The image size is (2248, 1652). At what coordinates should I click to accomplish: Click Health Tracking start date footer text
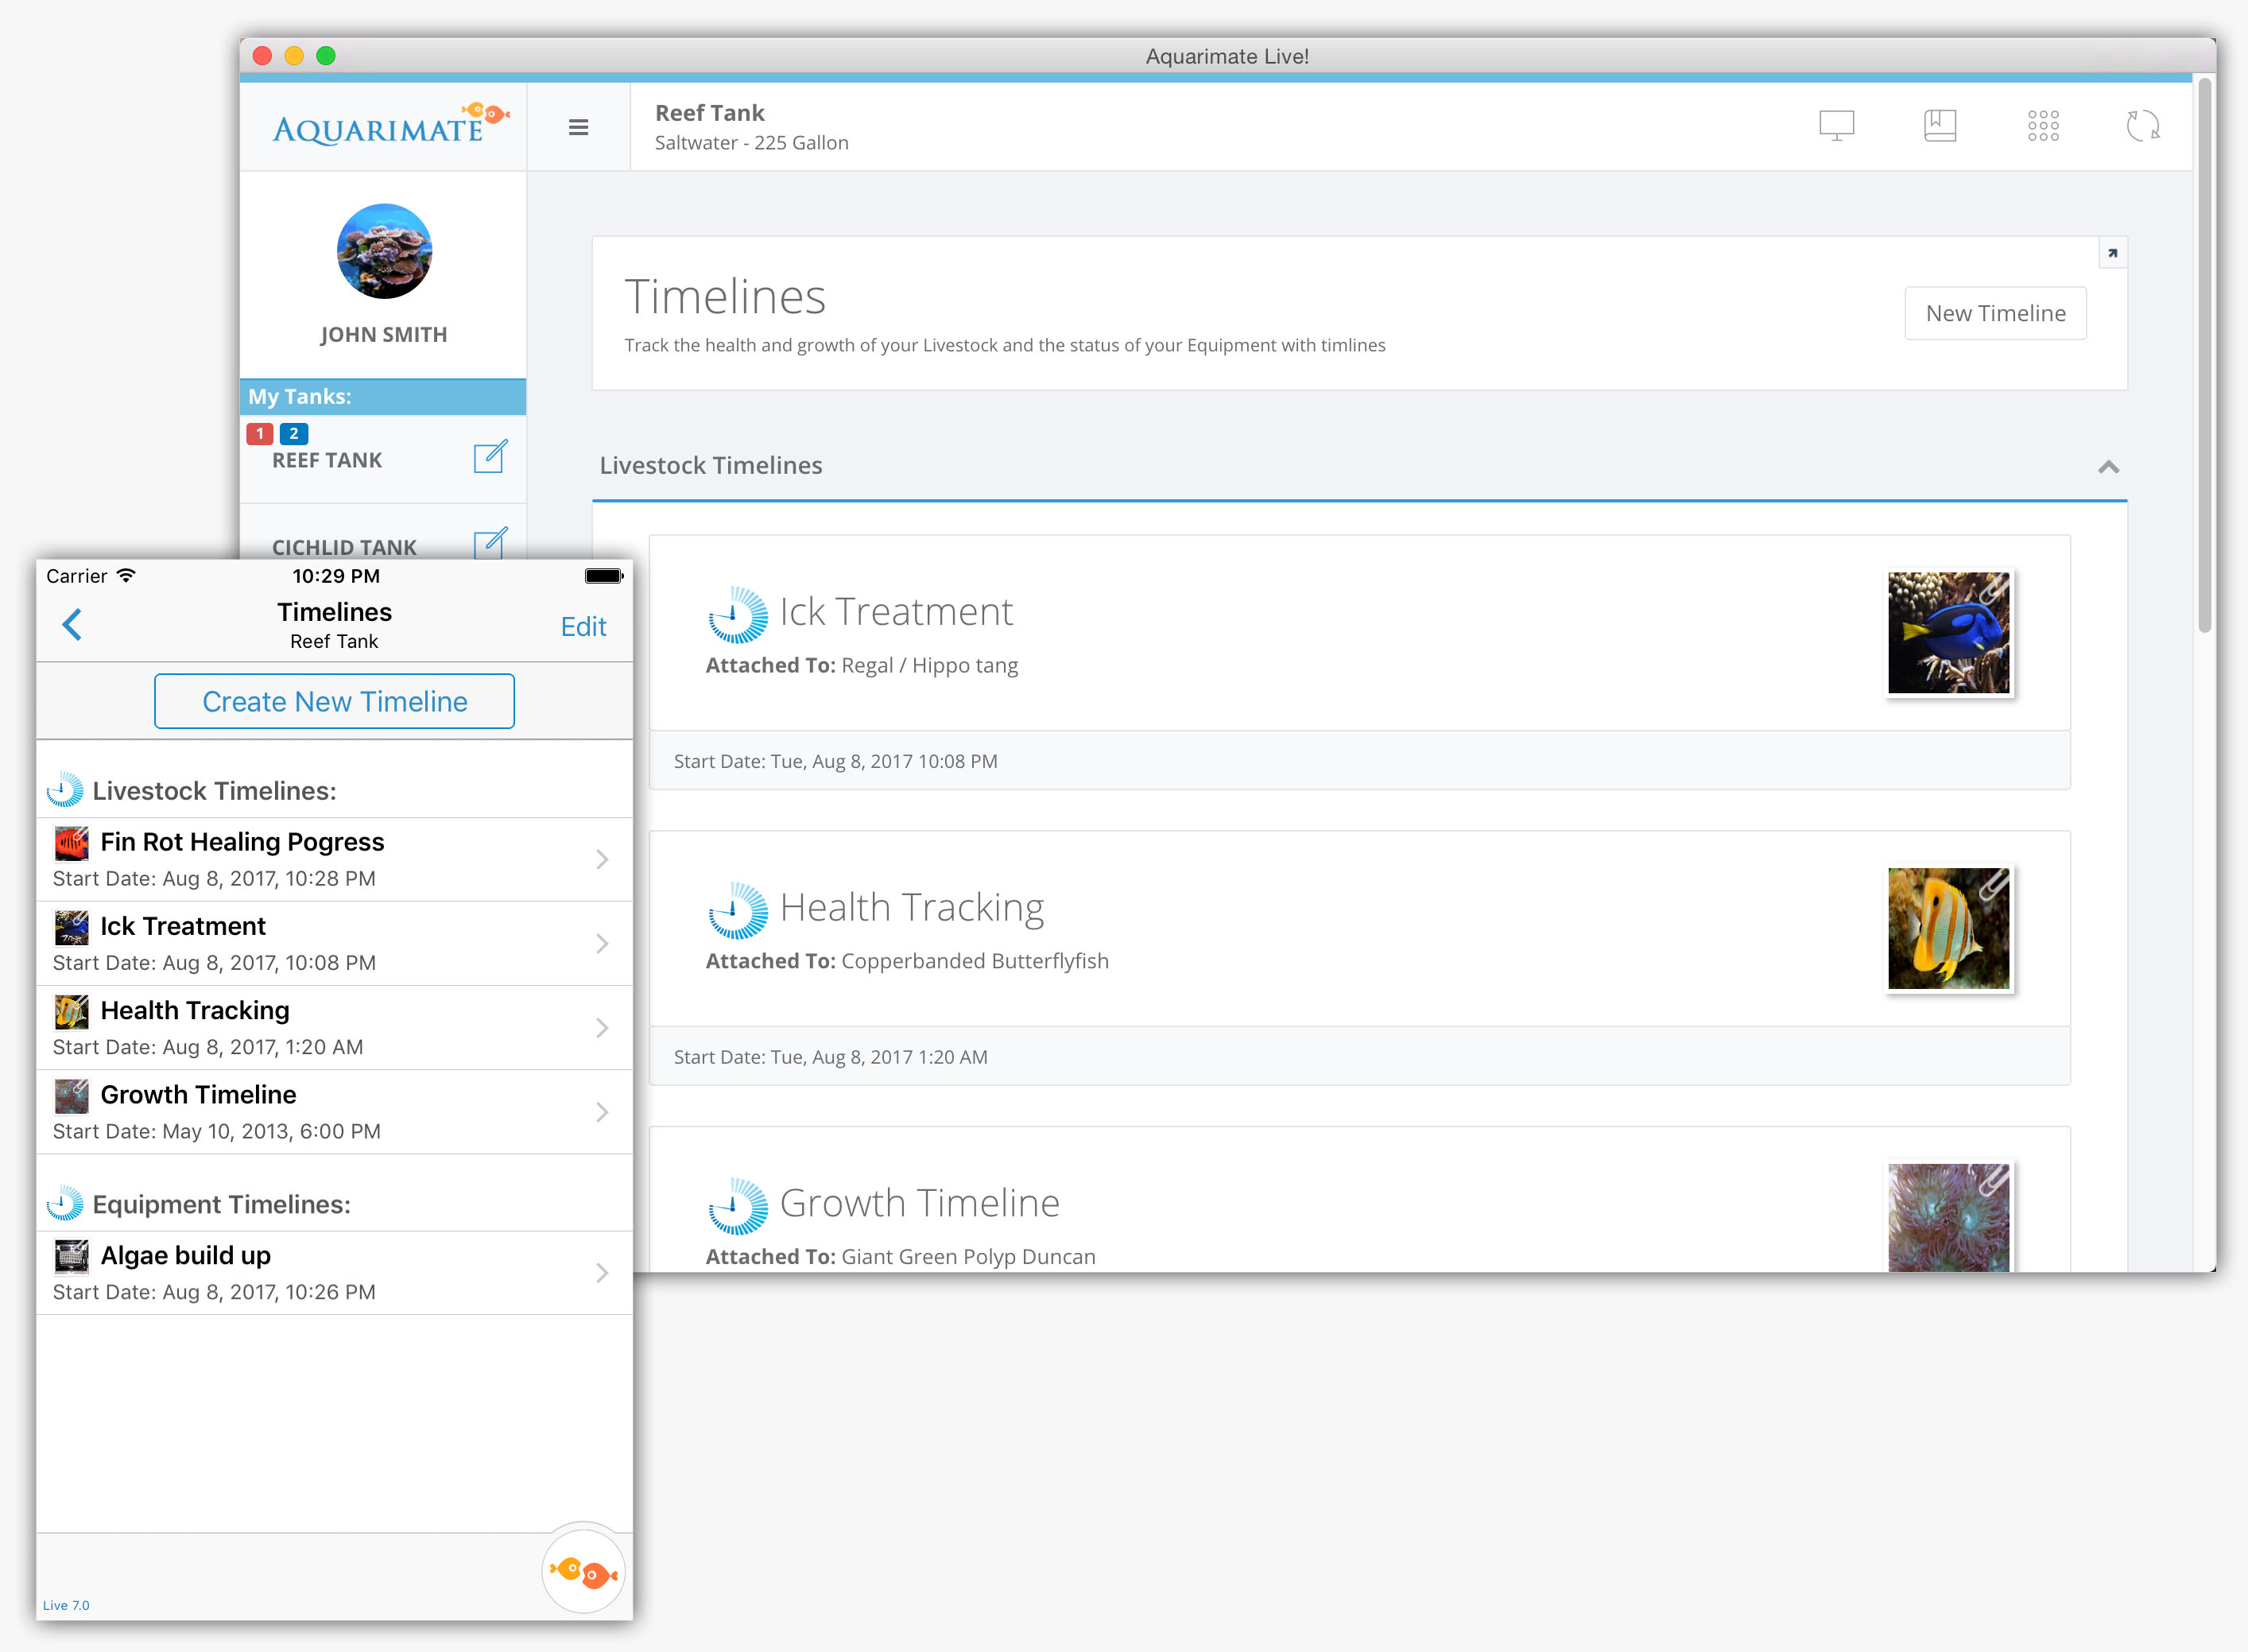(830, 1057)
